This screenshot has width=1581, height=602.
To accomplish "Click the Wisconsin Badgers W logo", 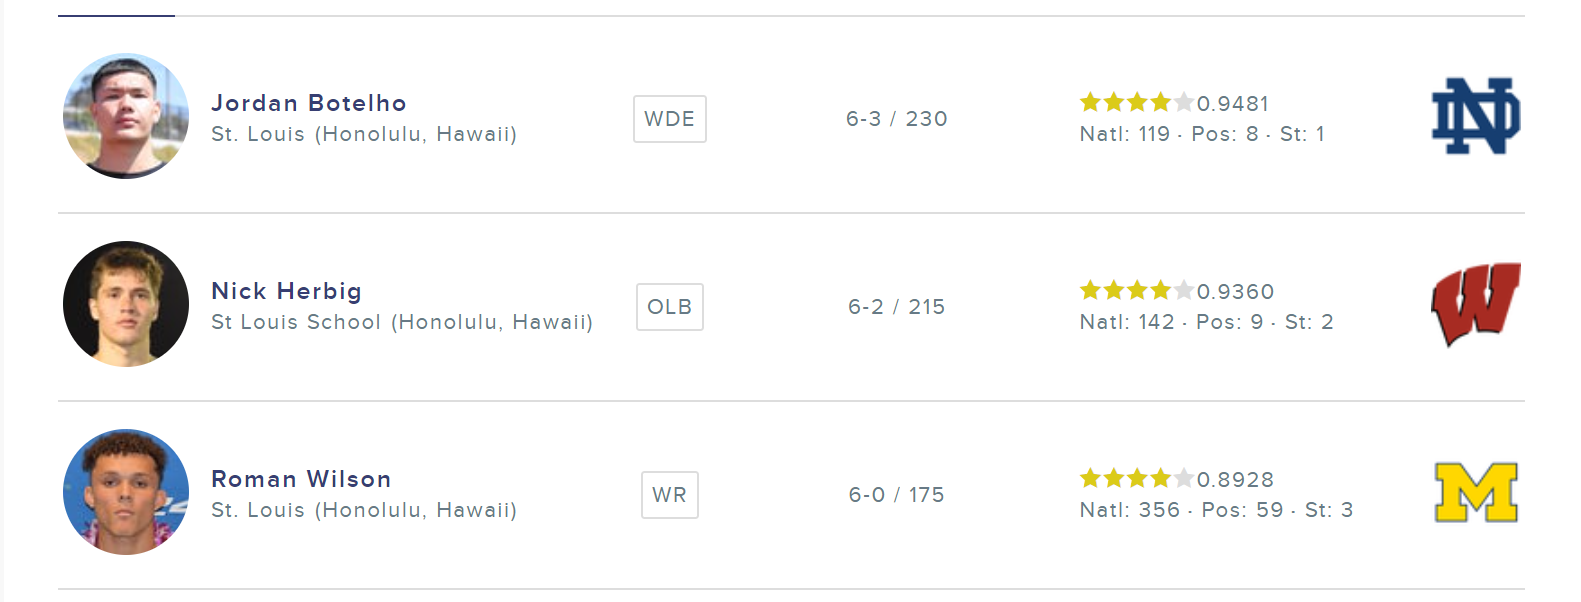I will coord(1475,303).
